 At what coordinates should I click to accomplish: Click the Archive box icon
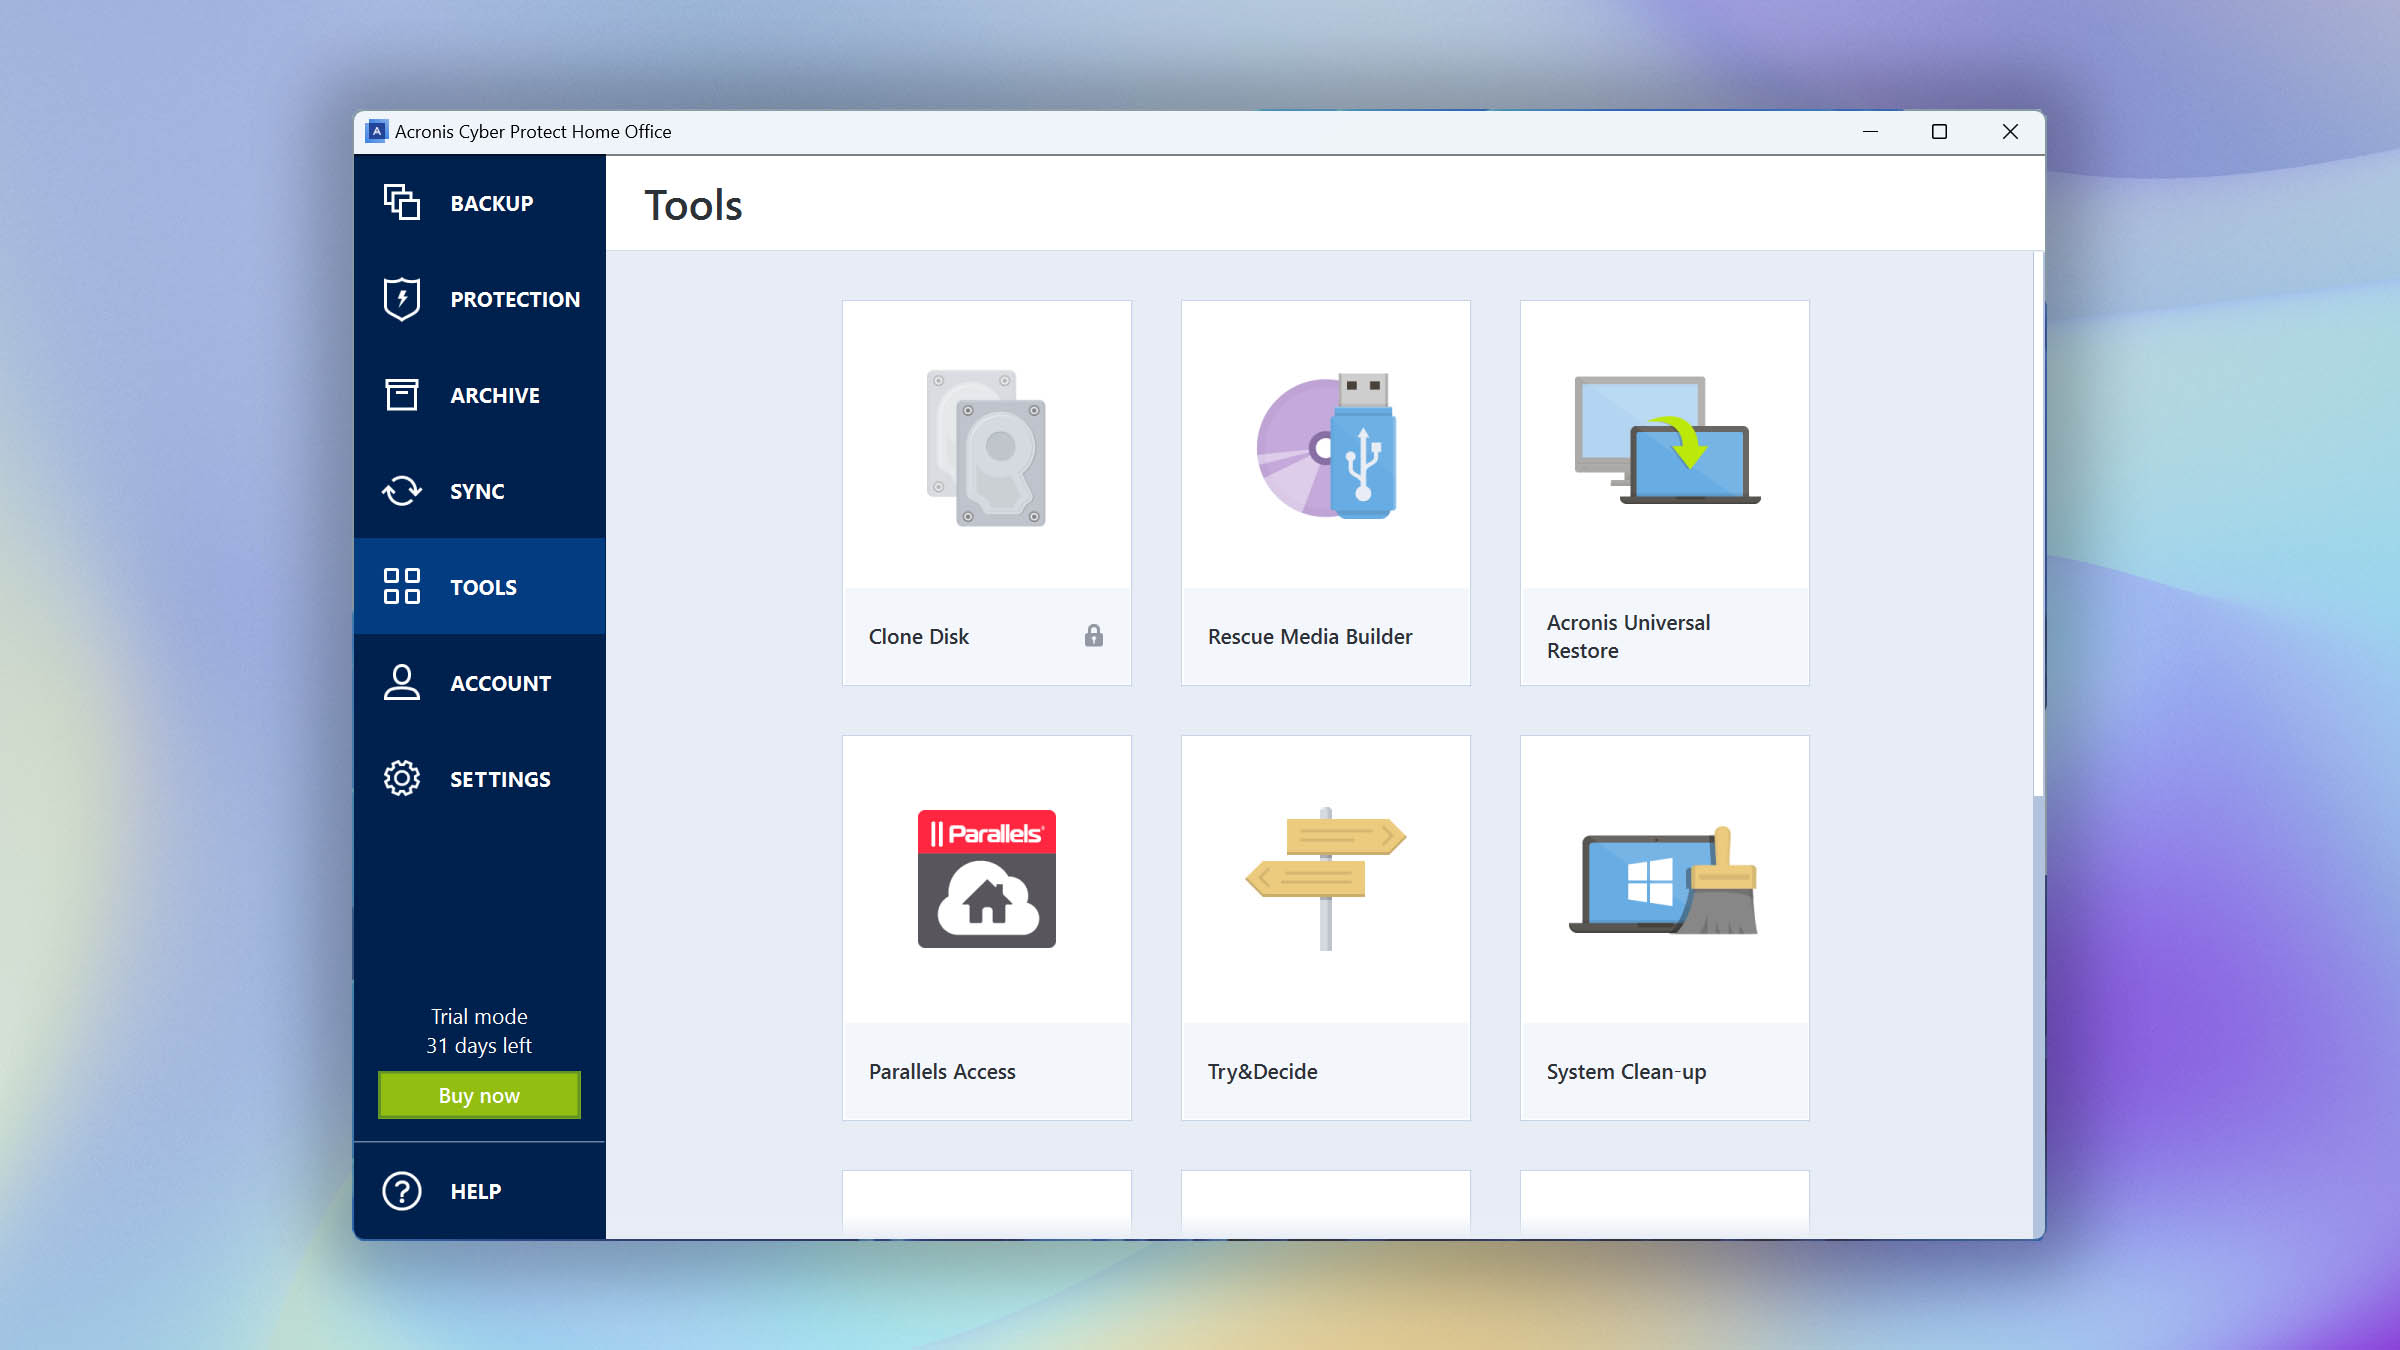click(x=401, y=395)
